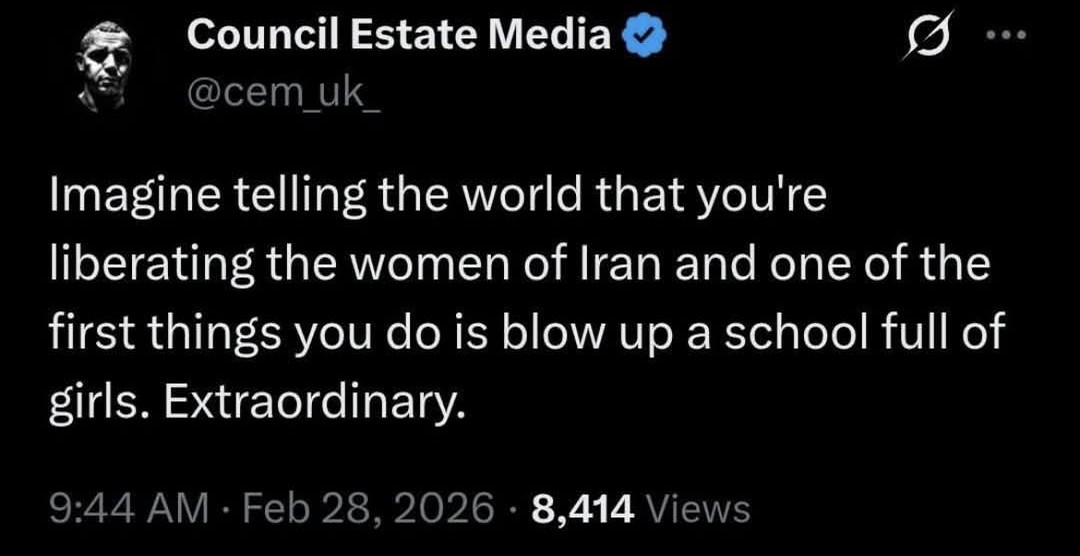1080x556 pixels.
Task: Click the Council Estate Media display name
Action: 399,37
